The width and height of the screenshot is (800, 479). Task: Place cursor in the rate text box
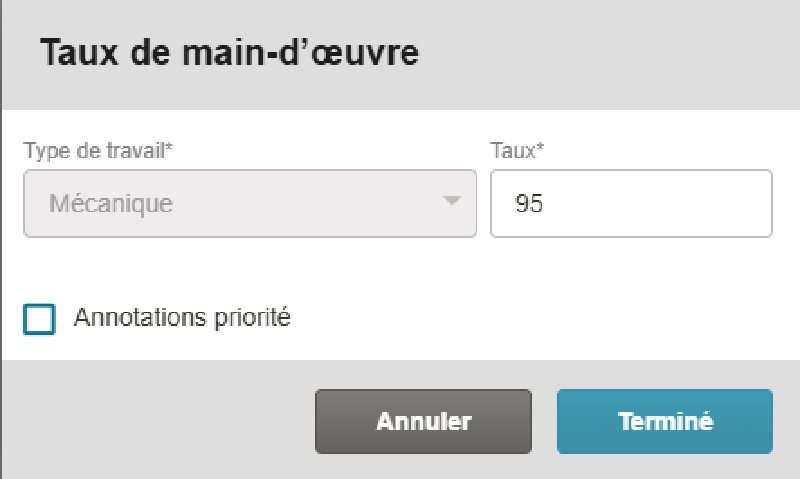pos(631,203)
